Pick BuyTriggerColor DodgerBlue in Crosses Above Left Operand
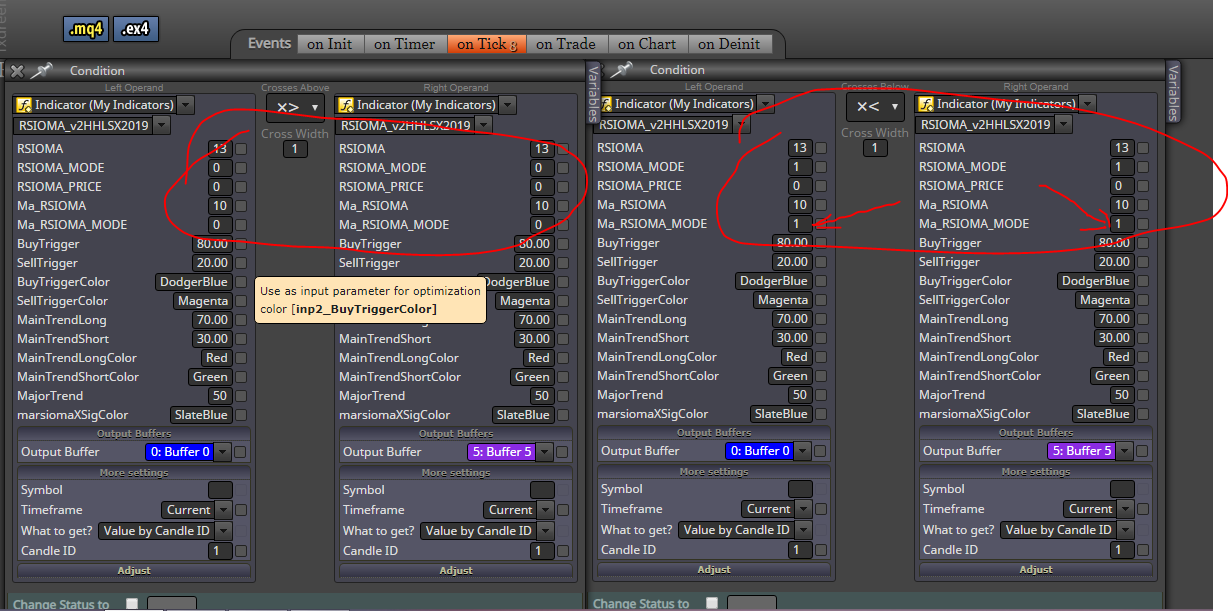 coord(193,282)
